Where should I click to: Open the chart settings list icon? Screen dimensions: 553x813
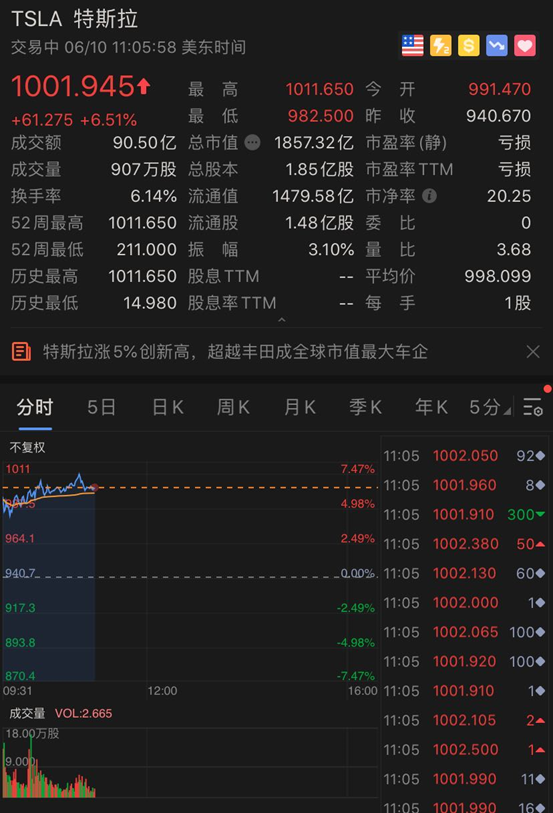[533, 407]
